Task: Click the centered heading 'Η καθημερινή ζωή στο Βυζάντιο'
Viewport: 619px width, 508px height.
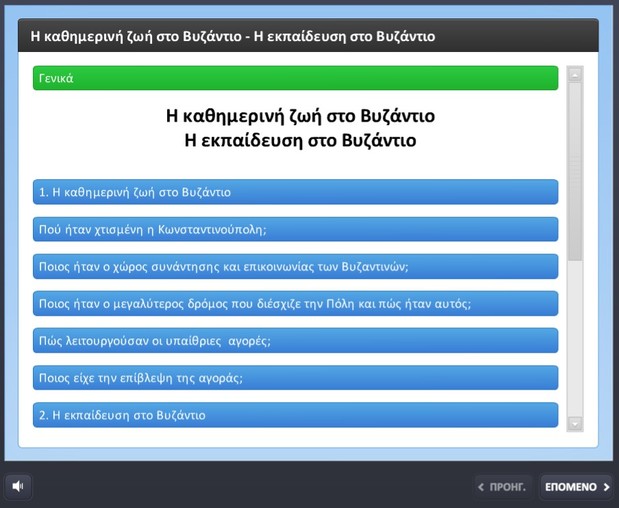Action: pos(300,116)
